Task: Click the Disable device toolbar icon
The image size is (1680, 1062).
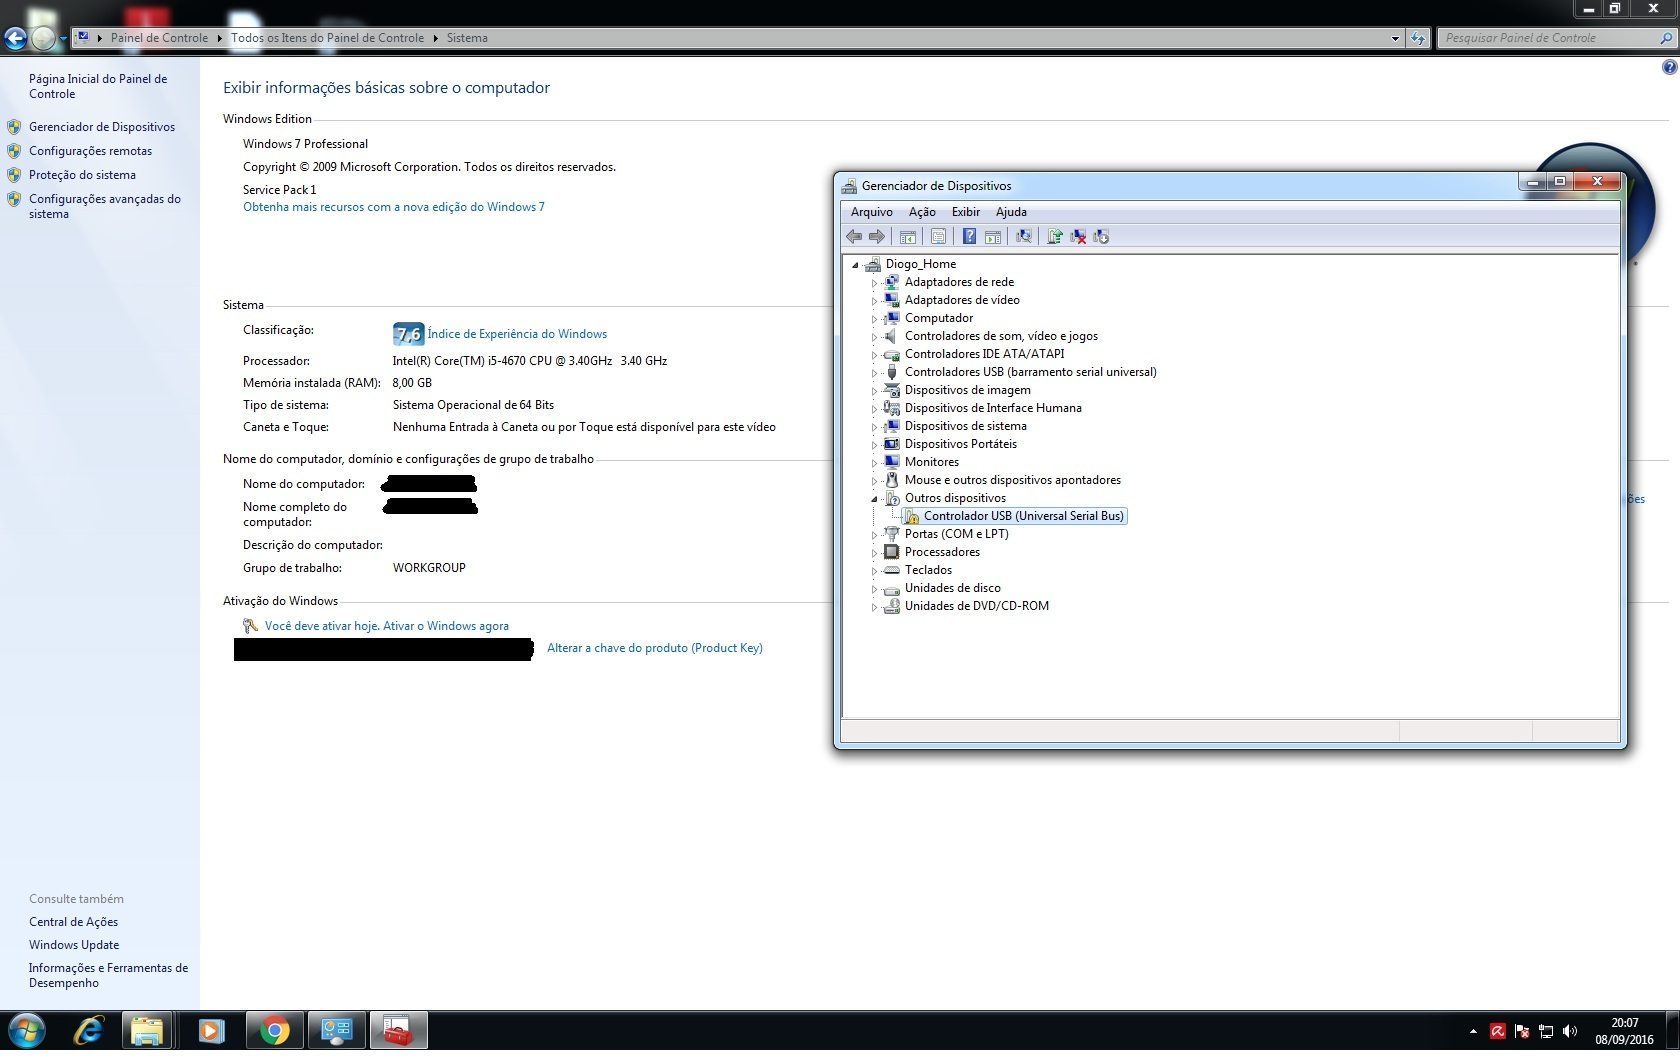Action: (x=1101, y=237)
